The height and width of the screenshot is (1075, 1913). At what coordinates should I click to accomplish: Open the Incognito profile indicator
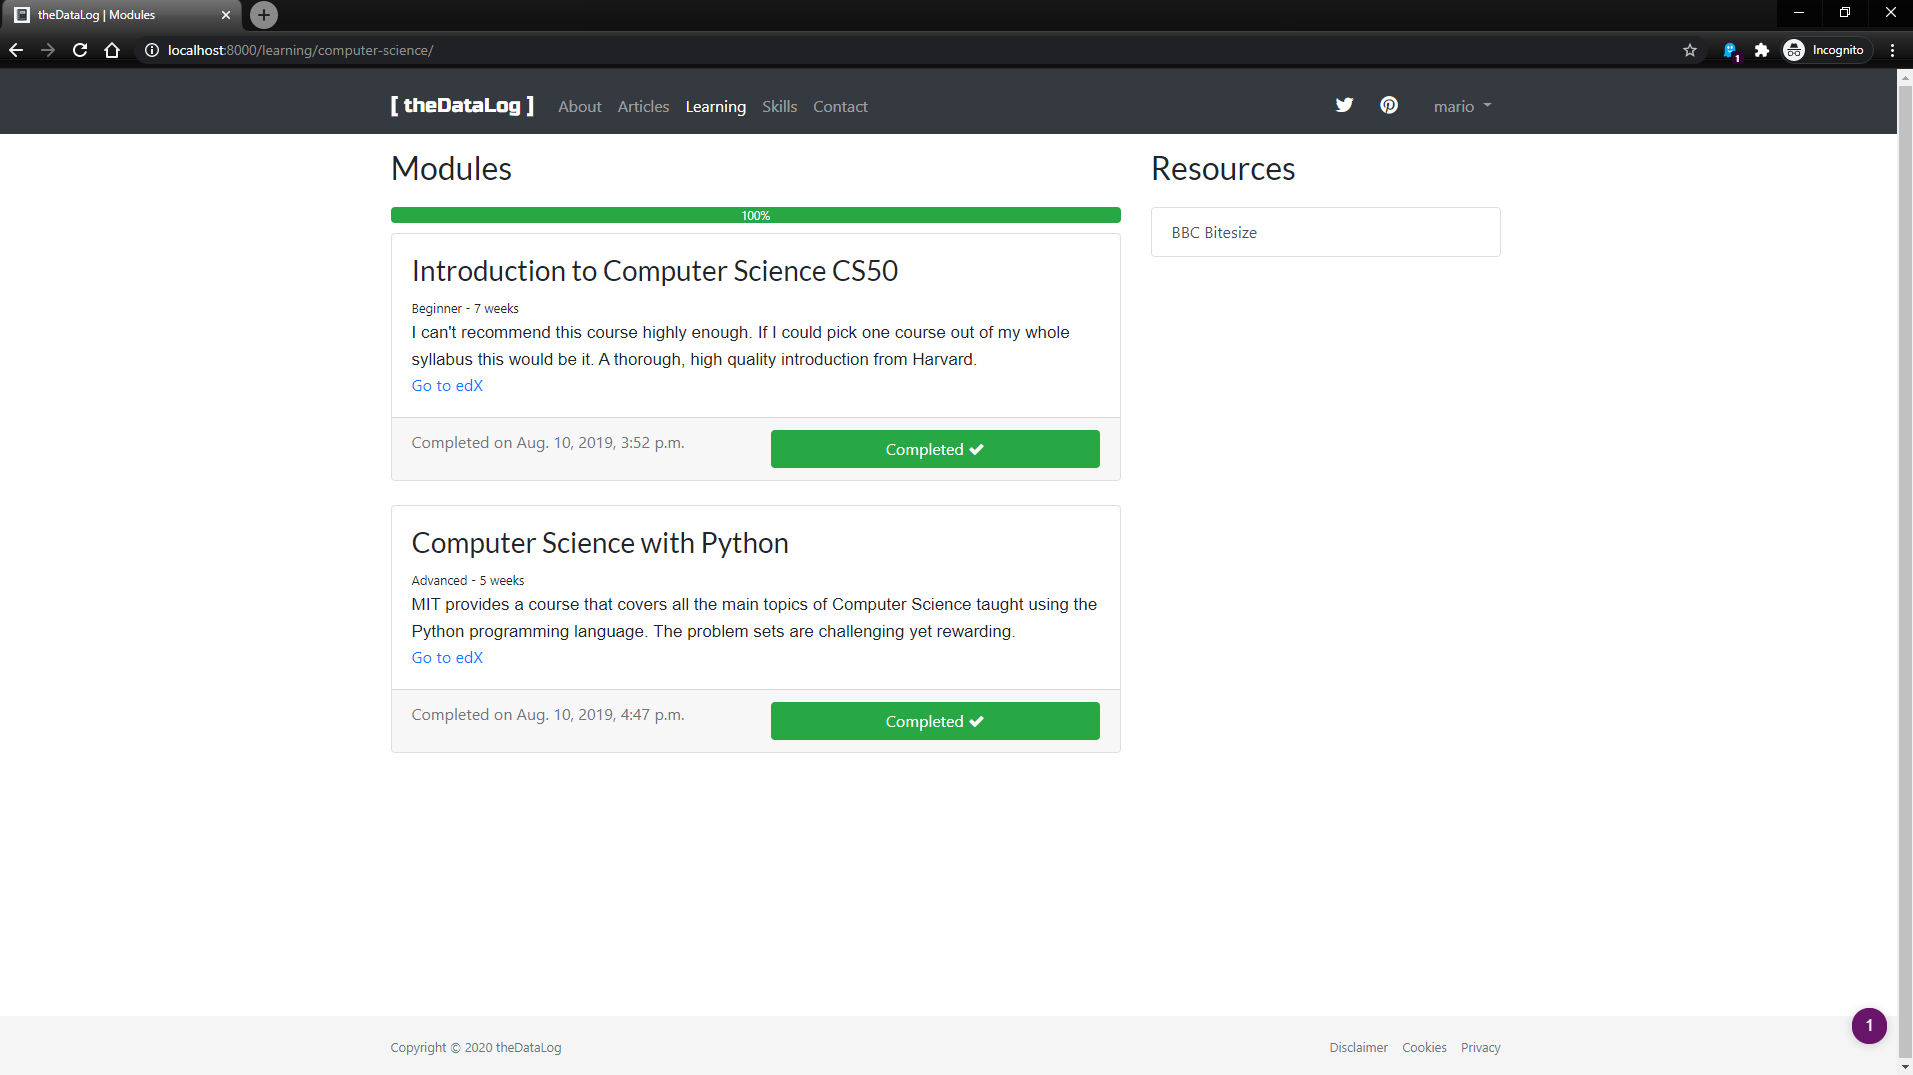pyautogui.click(x=1826, y=50)
